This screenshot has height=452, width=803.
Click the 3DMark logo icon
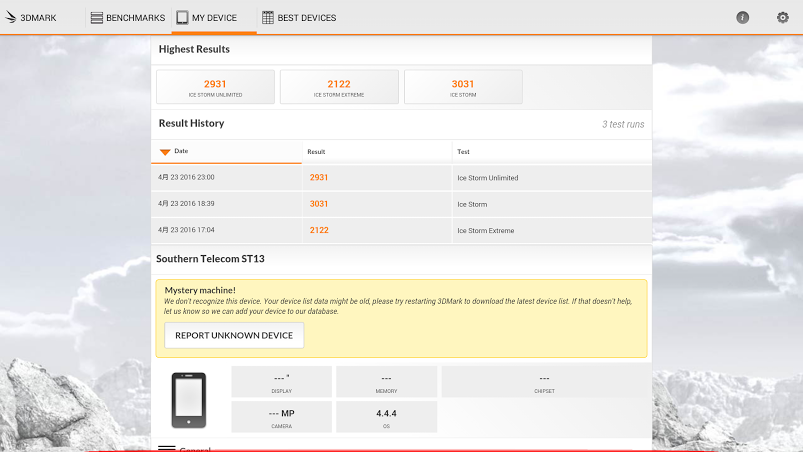(x=11, y=17)
